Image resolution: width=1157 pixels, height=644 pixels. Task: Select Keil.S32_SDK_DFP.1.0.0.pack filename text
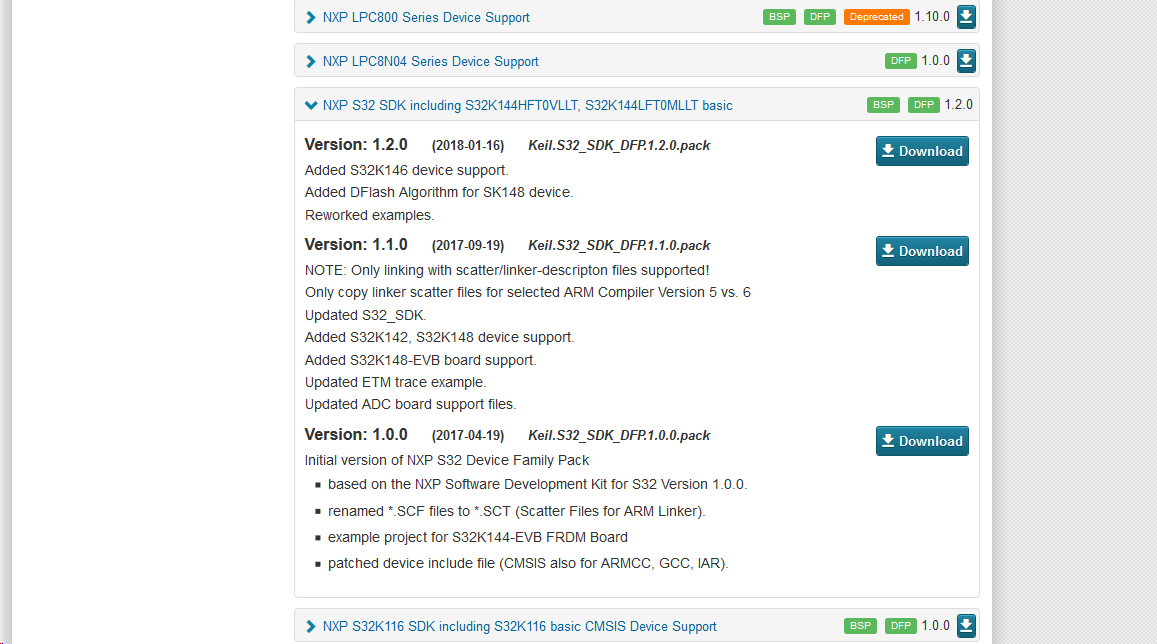619,435
